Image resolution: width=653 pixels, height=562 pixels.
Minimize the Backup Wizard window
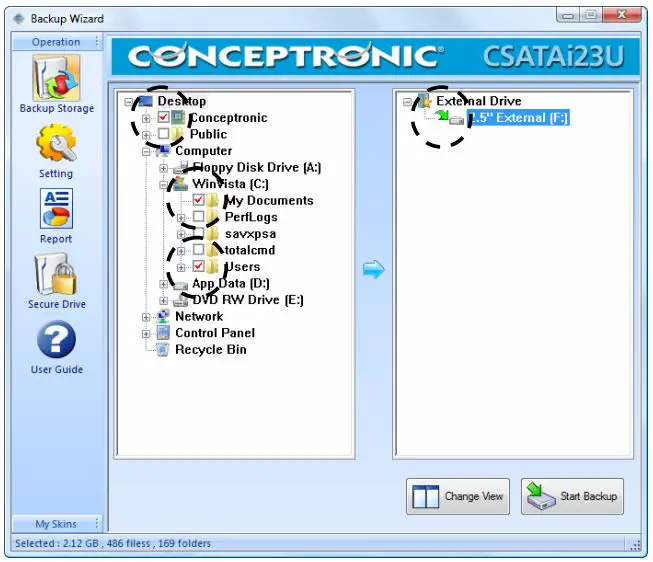[568, 15]
